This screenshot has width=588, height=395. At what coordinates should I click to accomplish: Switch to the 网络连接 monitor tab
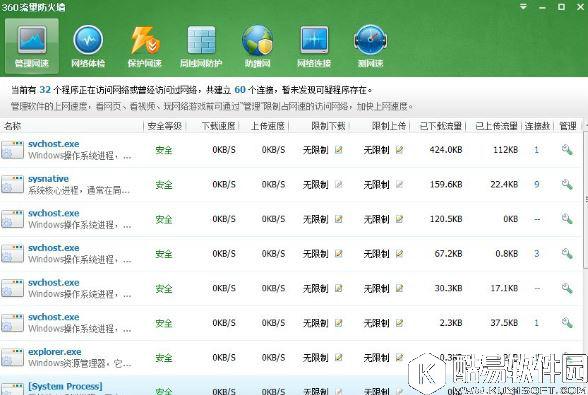[314, 47]
